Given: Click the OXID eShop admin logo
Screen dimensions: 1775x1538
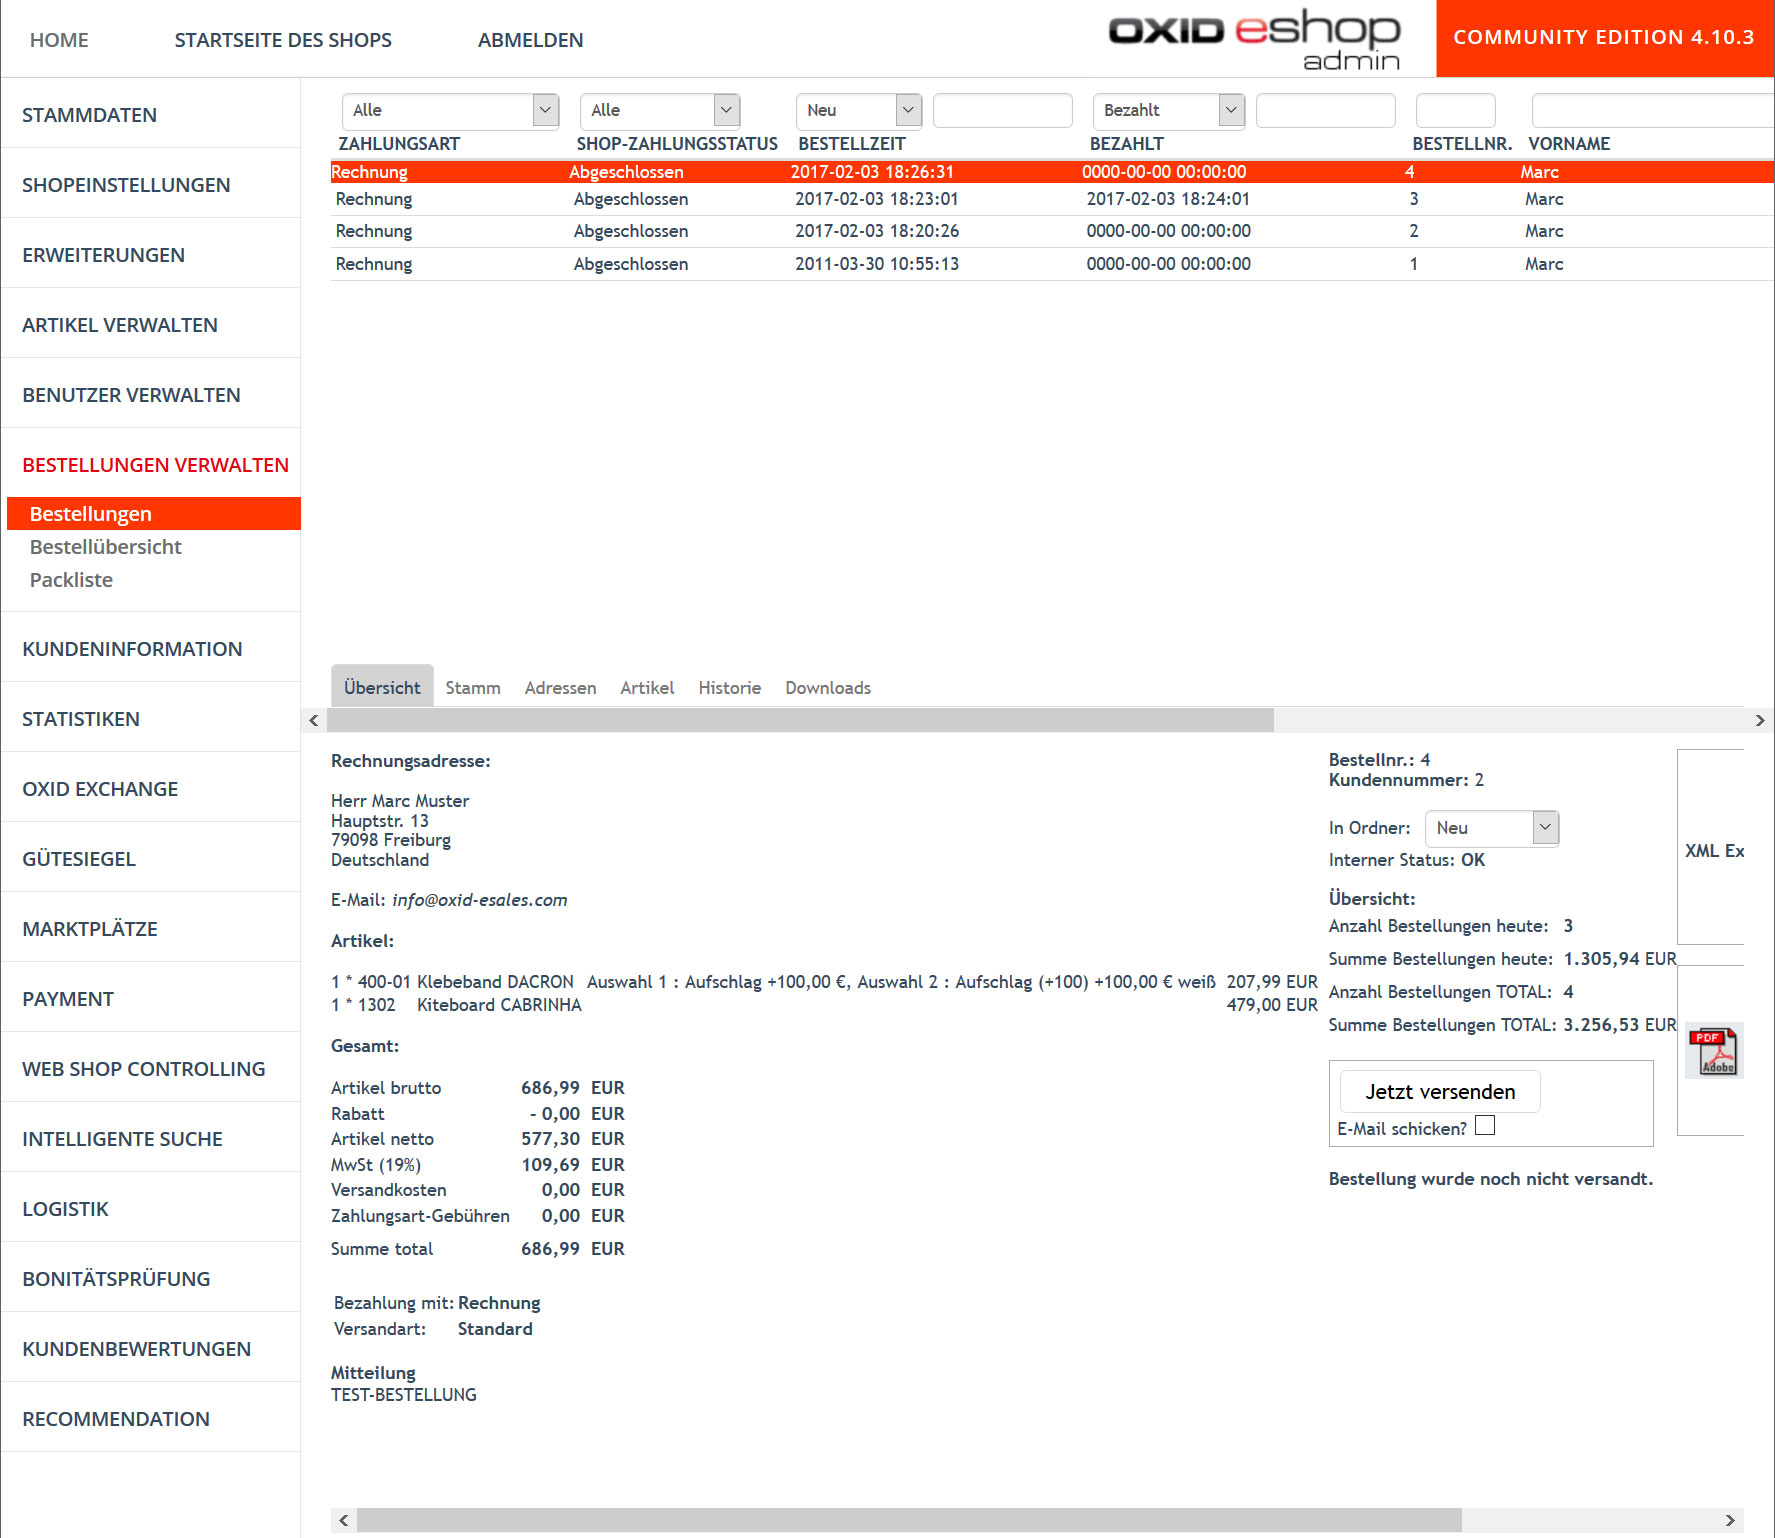Looking at the screenshot, I should [x=1254, y=40].
